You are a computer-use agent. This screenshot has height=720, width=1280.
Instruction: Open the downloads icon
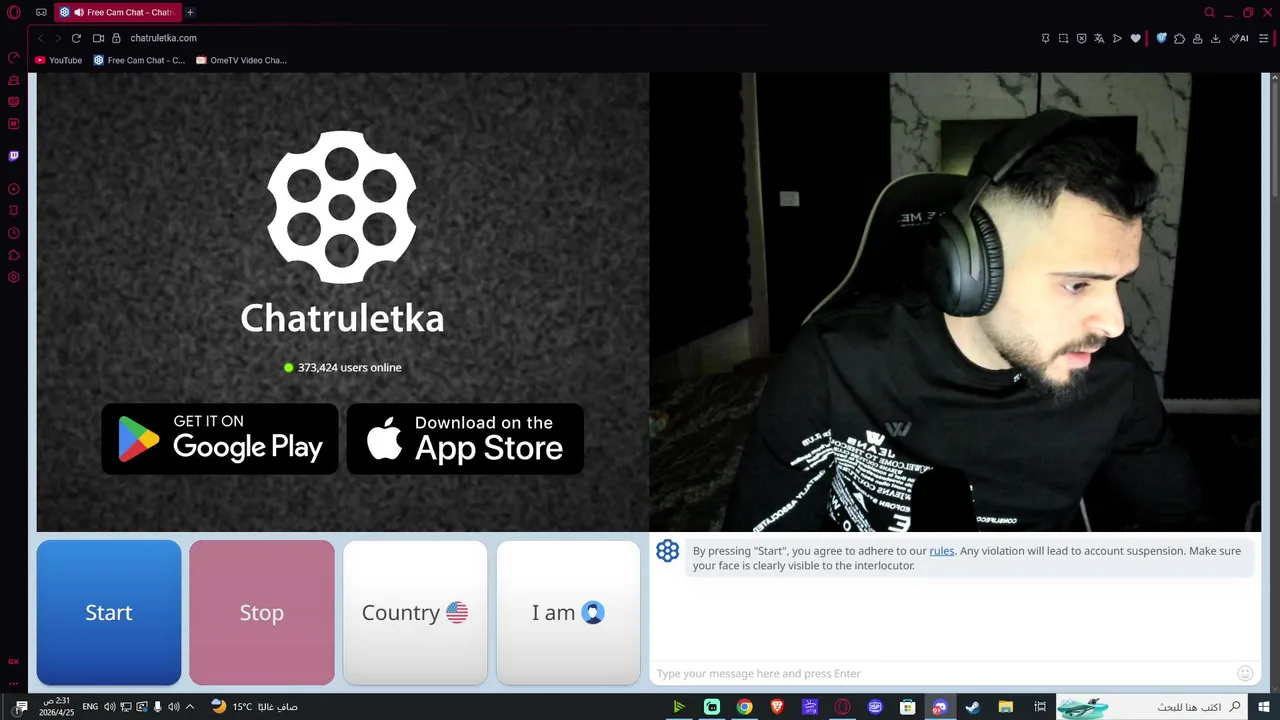coord(1215,38)
